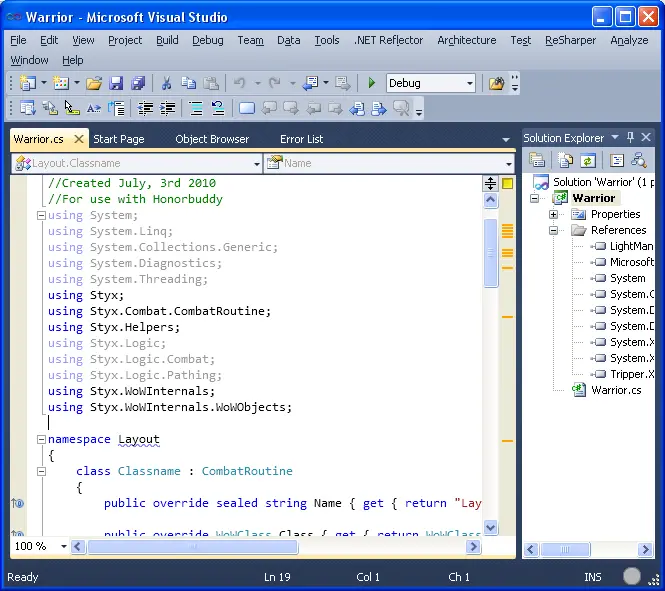Collapse the namespace Layout outline

click(41, 439)
